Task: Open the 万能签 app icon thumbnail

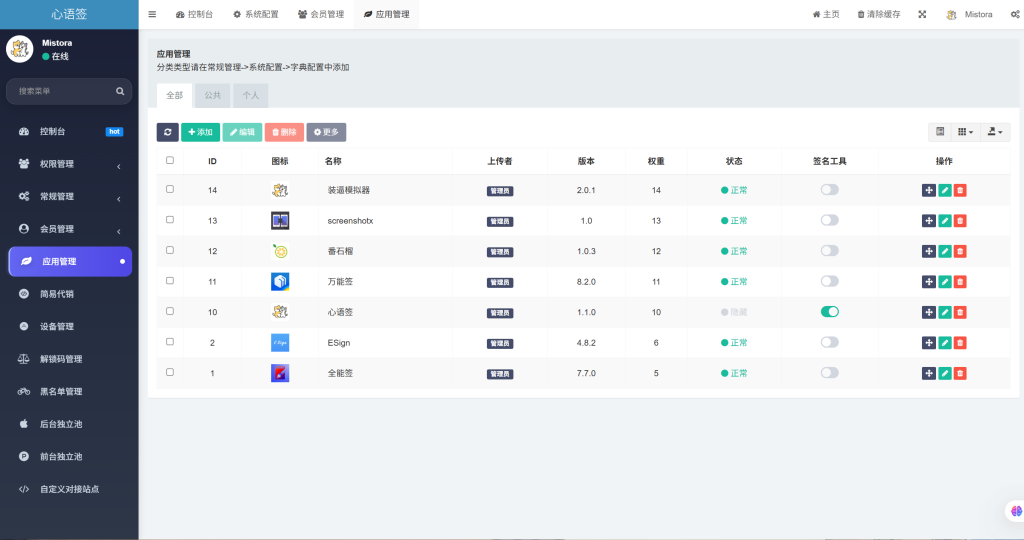Action: click(280, 281)
